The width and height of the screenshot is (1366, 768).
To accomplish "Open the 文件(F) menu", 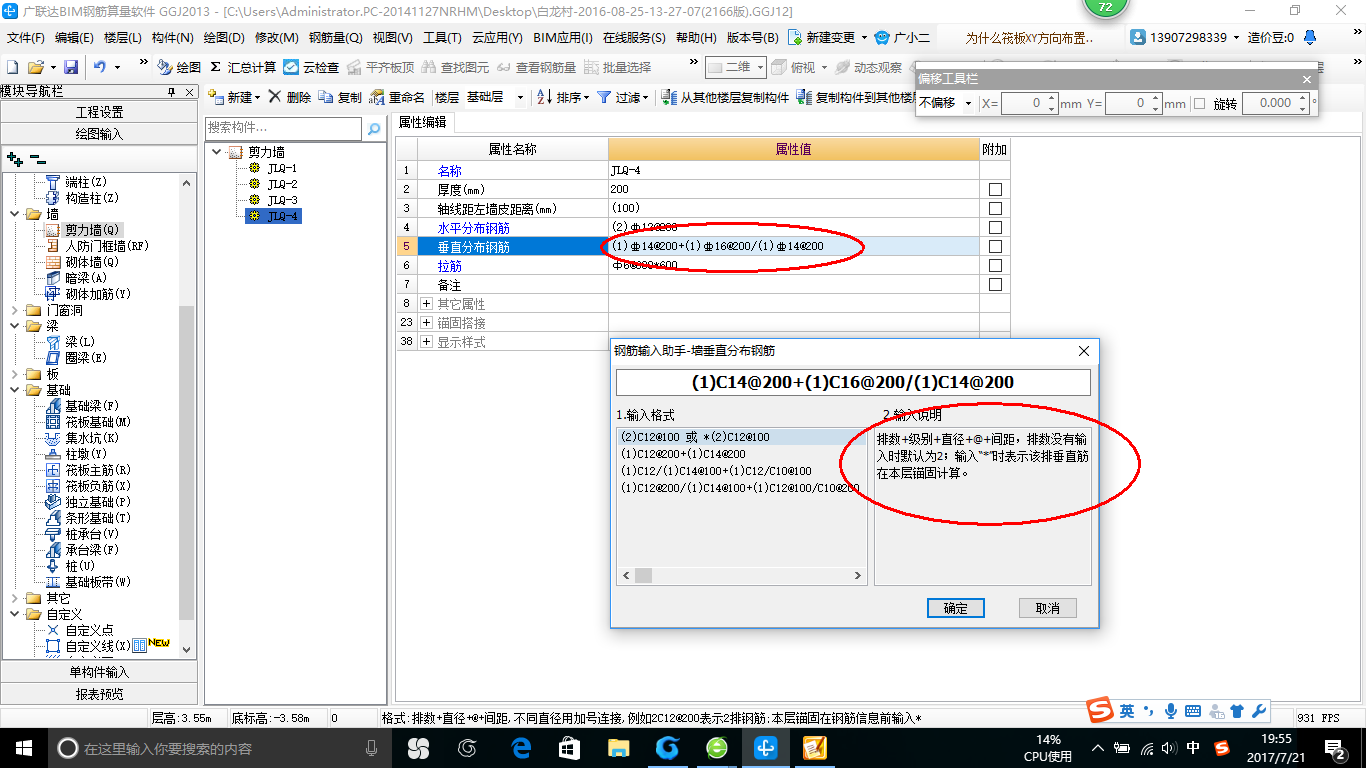I will [26, 38].
